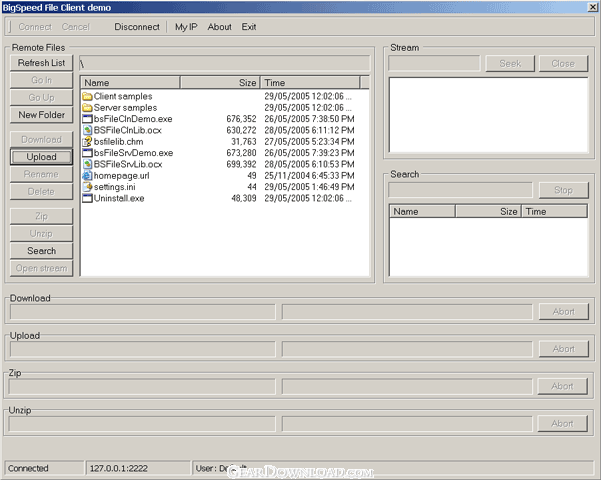The image size is (601, 480).
Task: Click the Go Up button
Action: 41,97
